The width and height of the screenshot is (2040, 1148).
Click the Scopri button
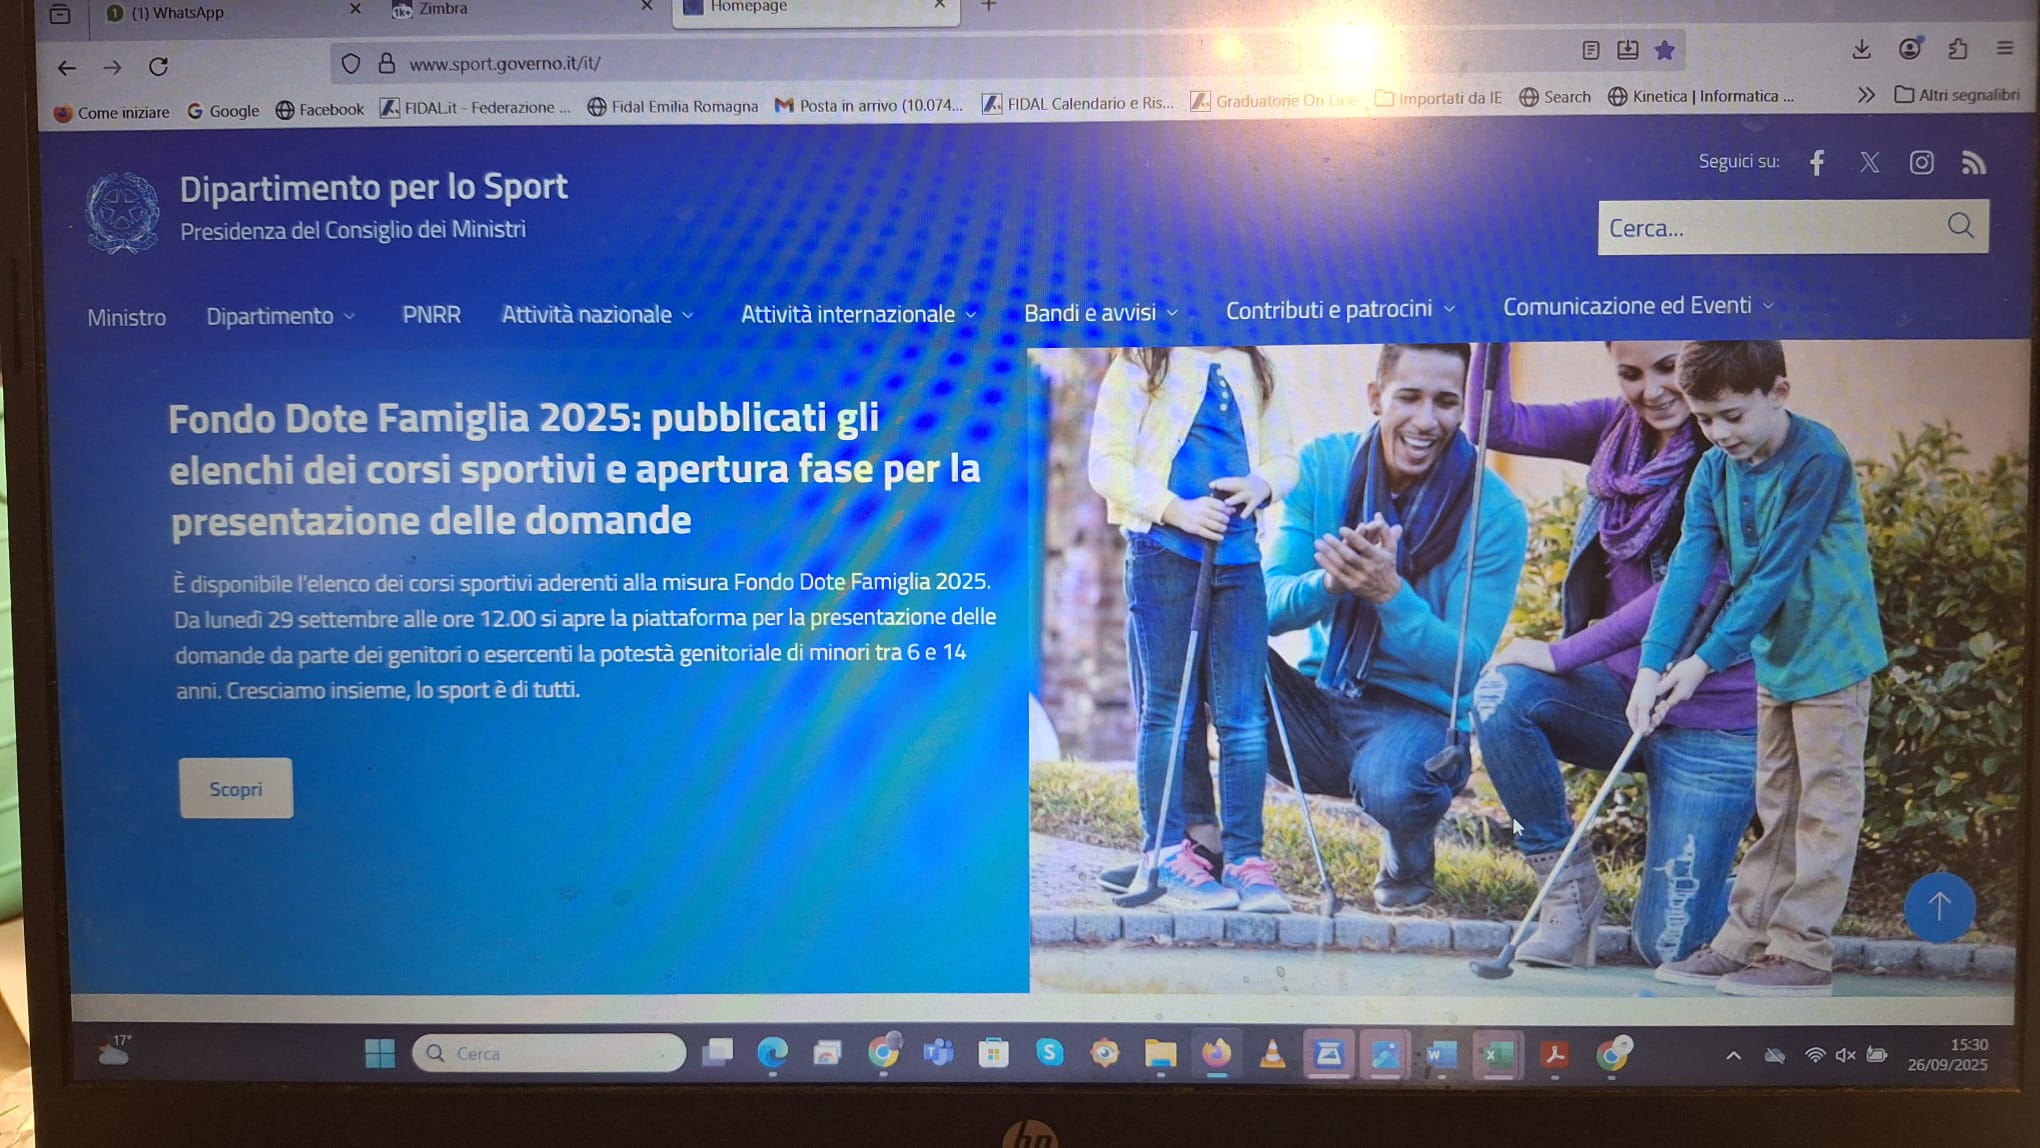(236, 789)
